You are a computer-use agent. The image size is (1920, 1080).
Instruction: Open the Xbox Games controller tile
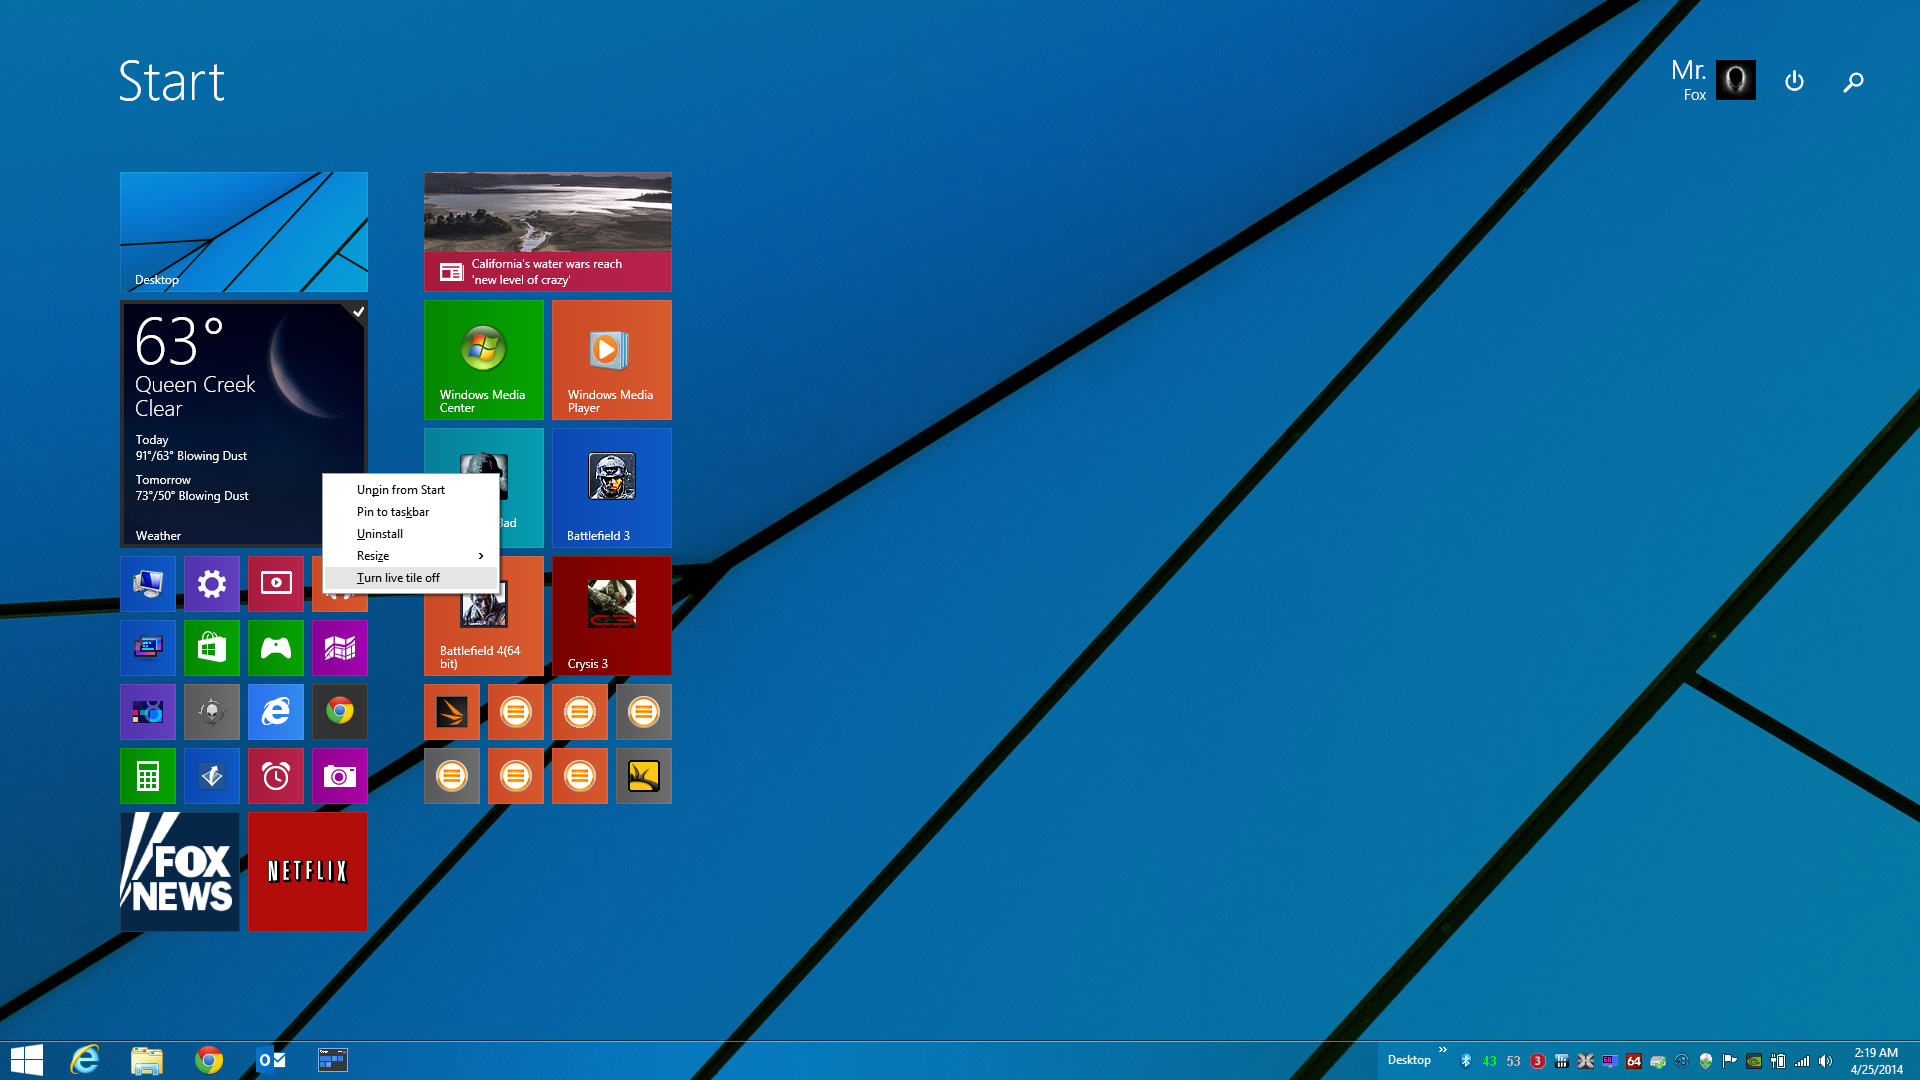tap(276, 648)
